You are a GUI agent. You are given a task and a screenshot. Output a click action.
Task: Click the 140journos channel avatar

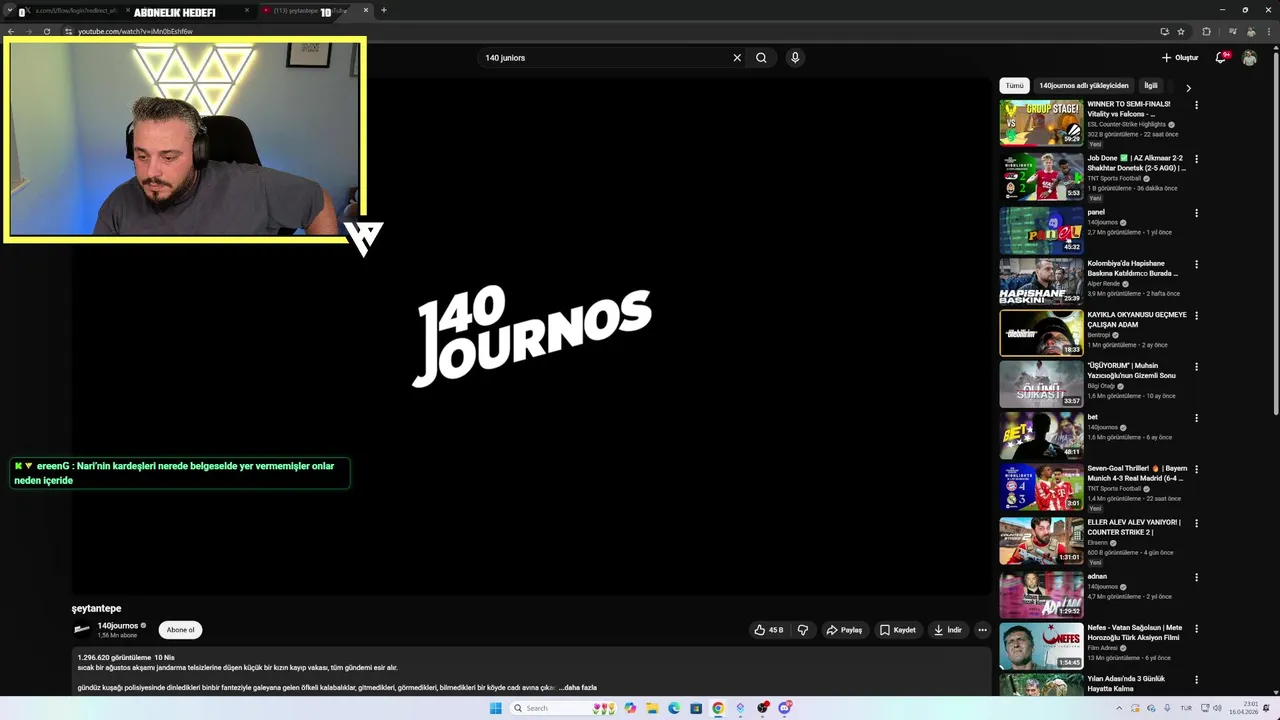82,630
